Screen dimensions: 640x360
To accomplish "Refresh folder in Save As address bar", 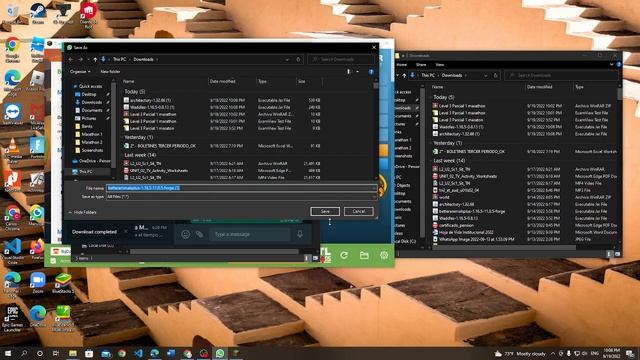I will [x=298, y=59].
